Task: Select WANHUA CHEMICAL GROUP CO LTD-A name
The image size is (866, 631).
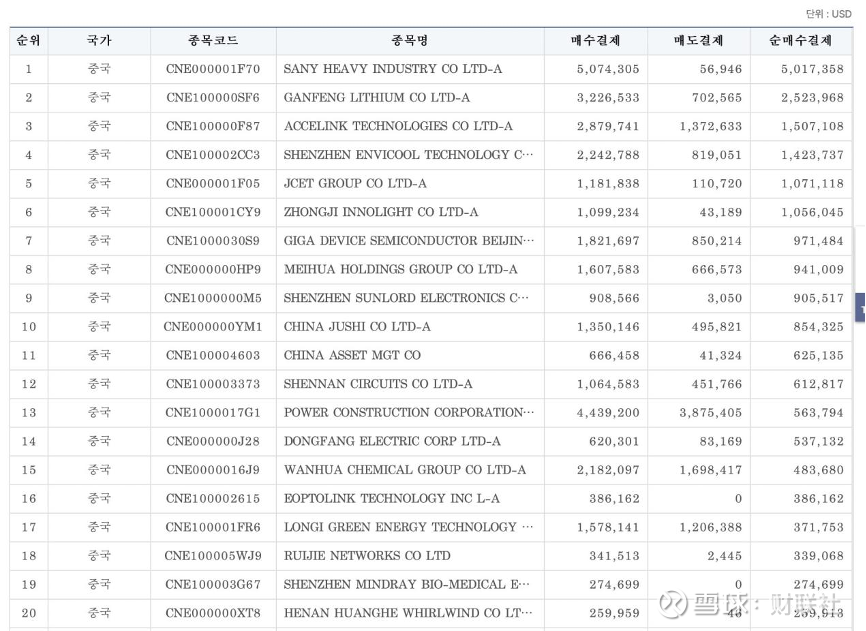Action: pos(405,470)
